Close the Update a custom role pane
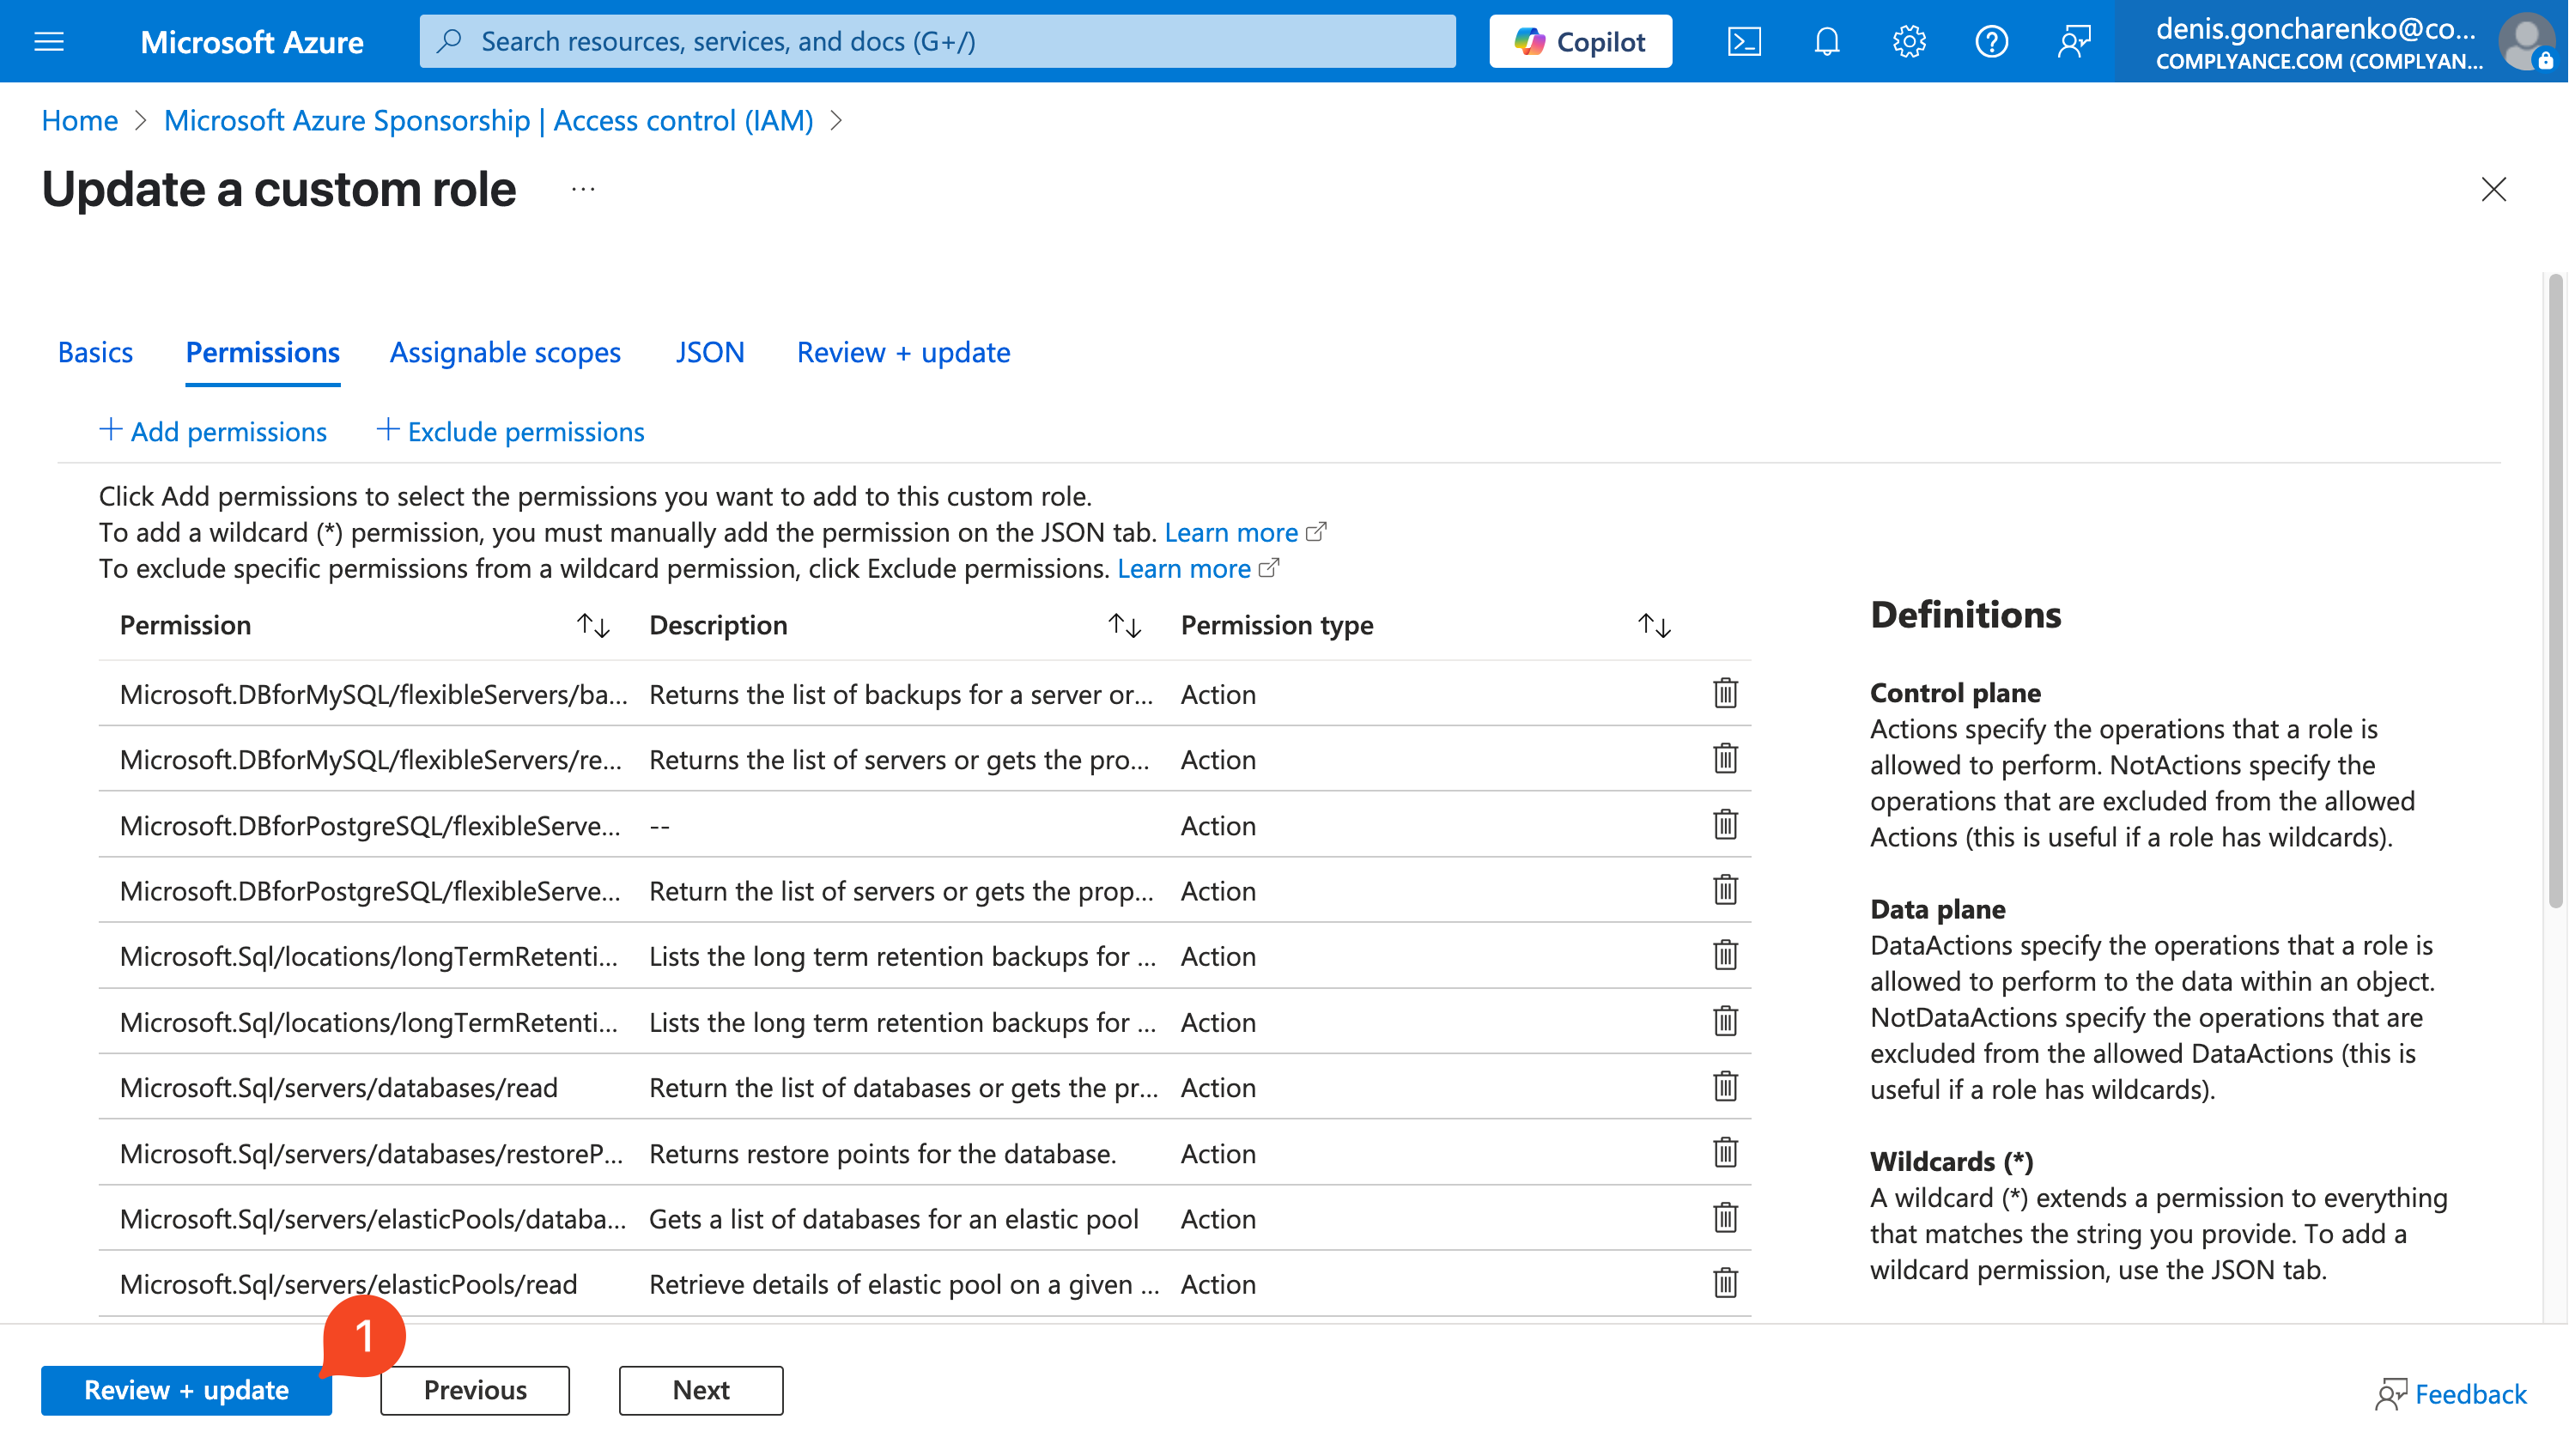Image resolution: width=2569 pixels, height=1456 pixels. click(2493, 189)
